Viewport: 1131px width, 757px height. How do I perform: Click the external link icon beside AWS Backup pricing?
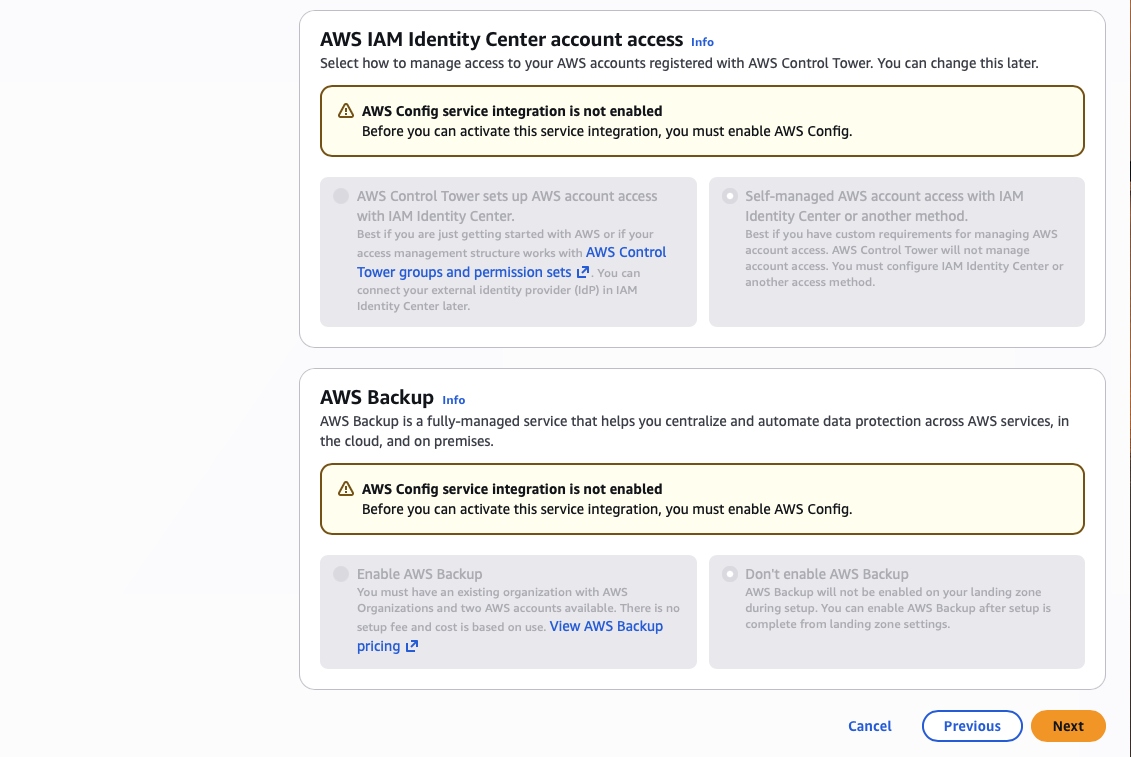pyautogui.click(x=413, y=646)
